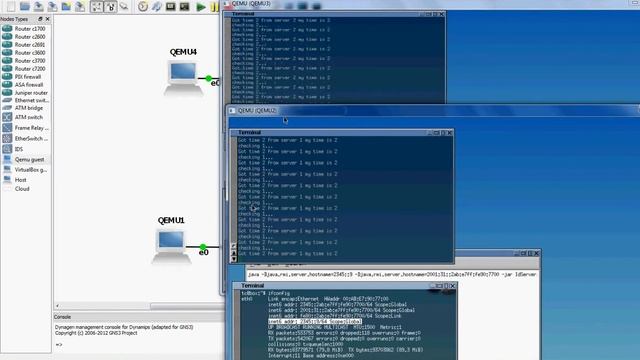Toggle the Show interface labels toolbar button
Viewport: 640px width, 360px height.
97,7
